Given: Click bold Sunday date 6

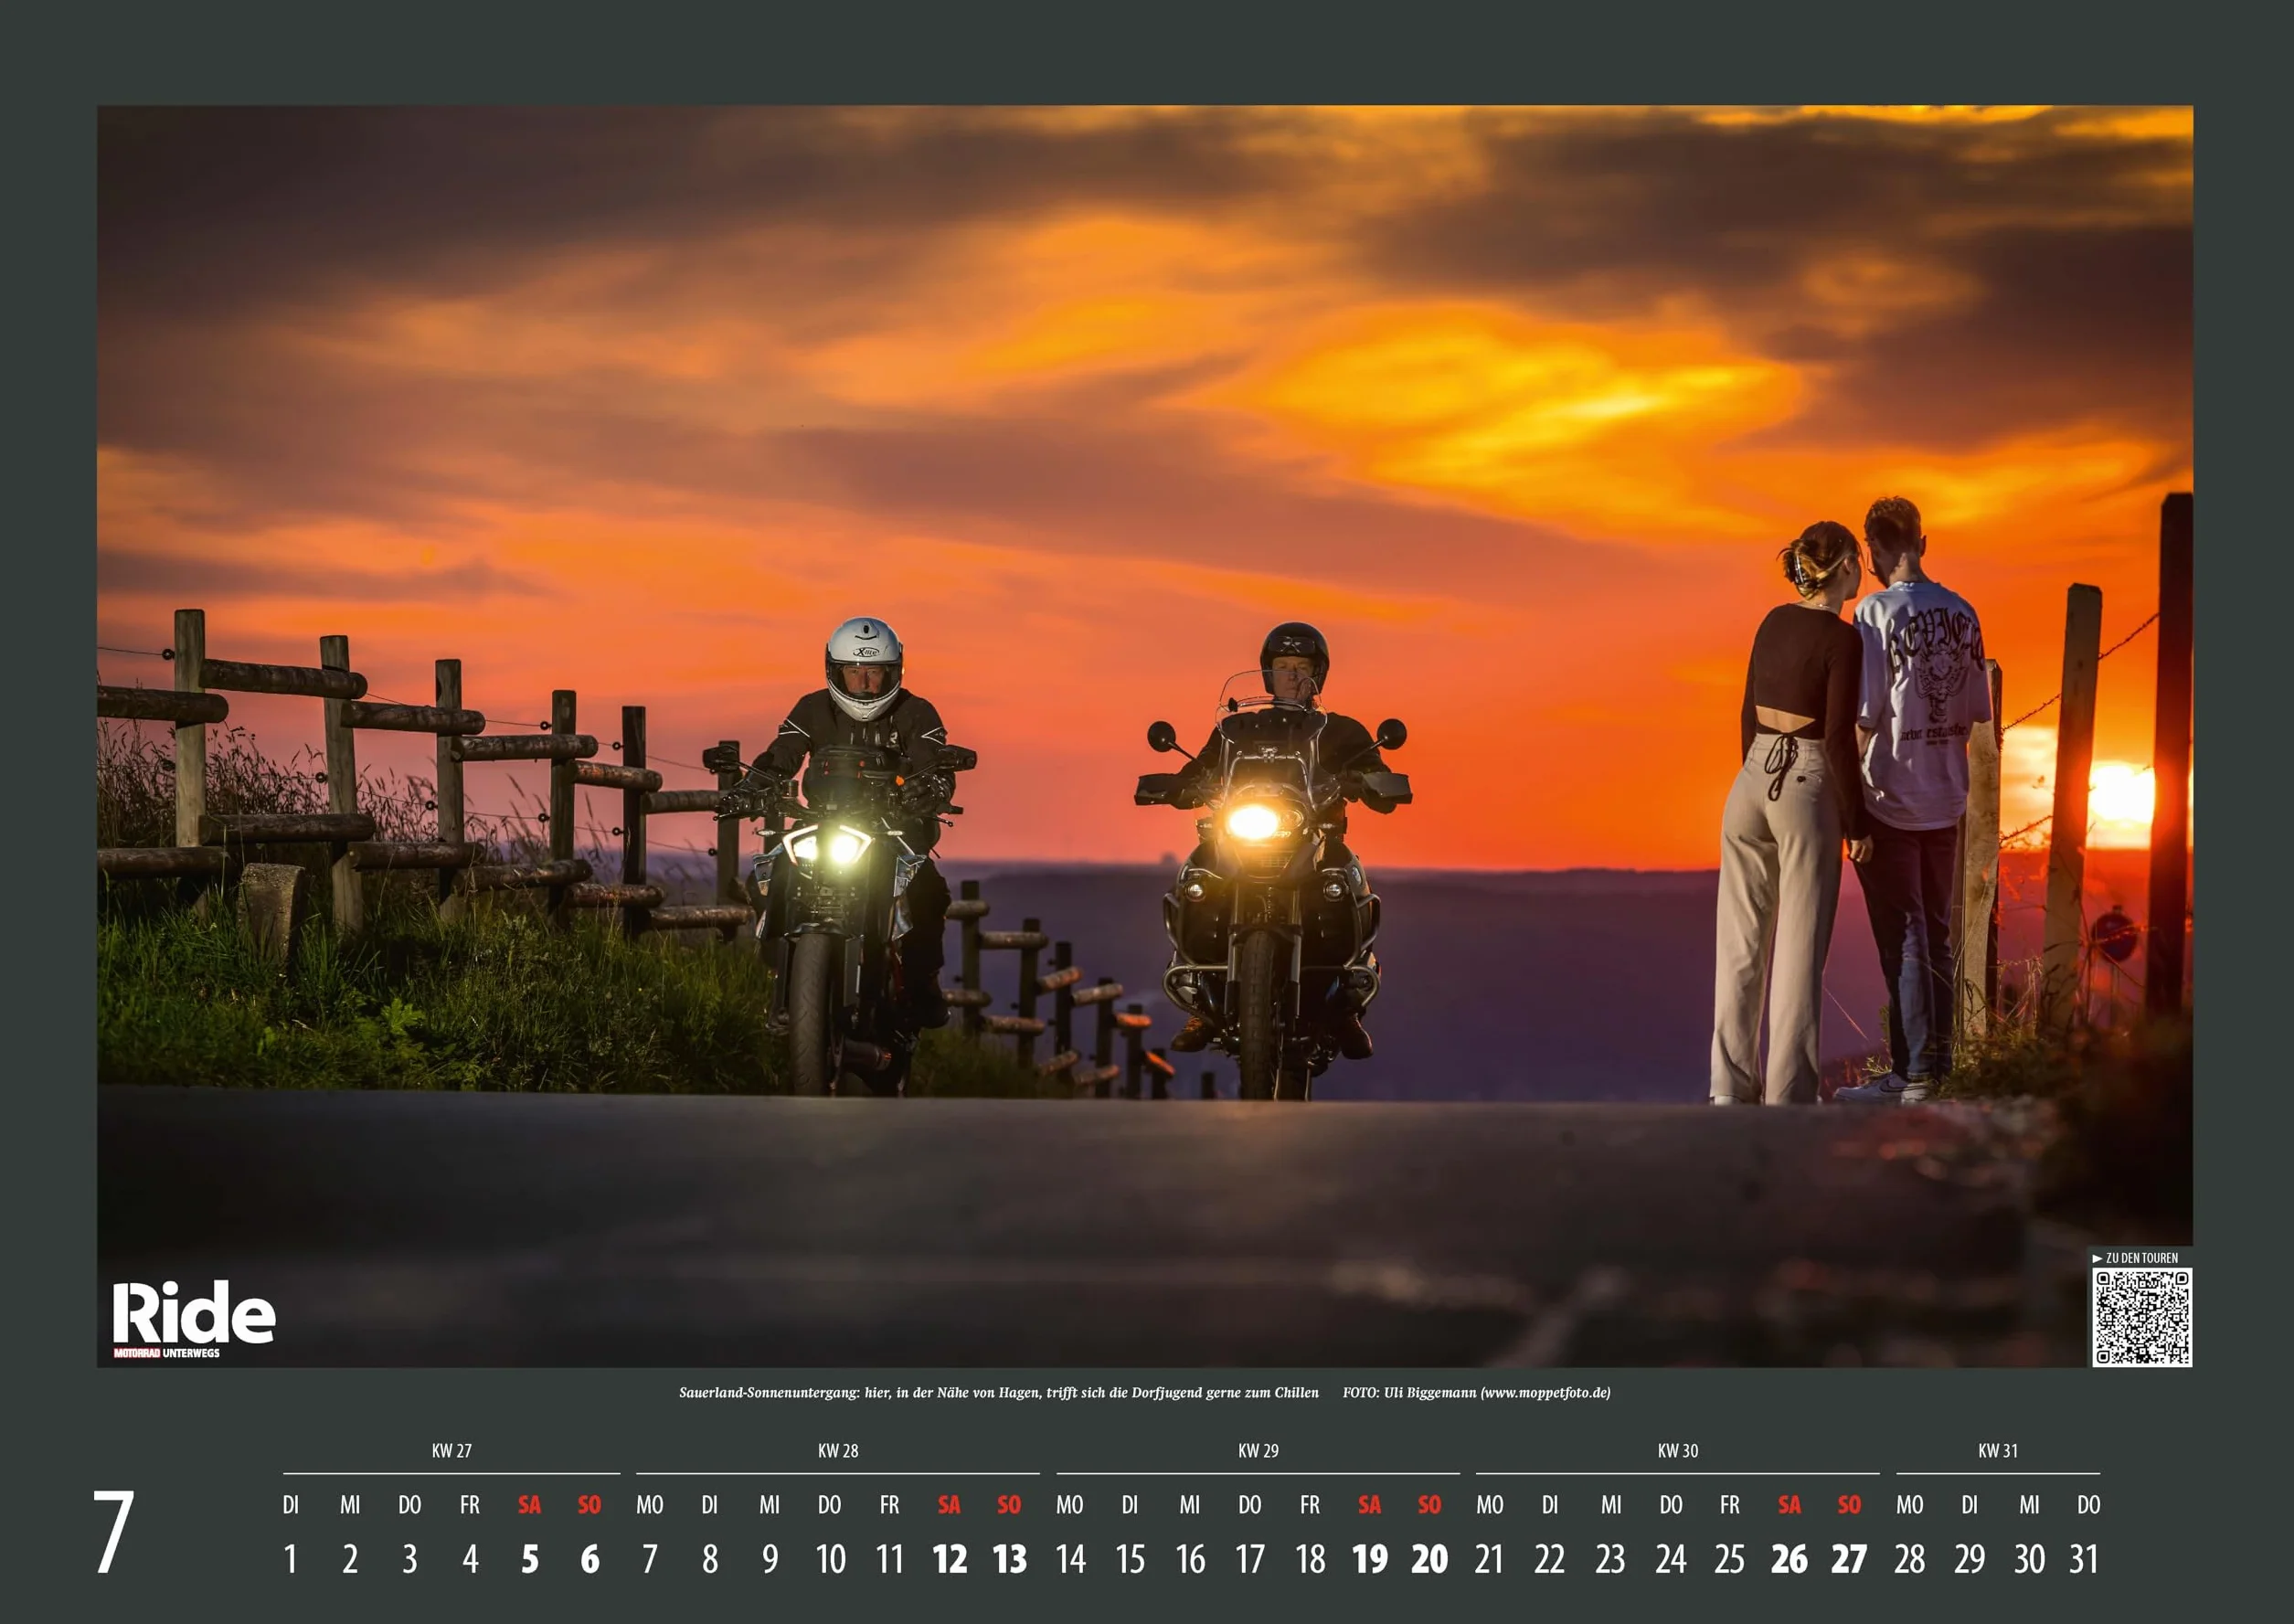Looking at the screenshot, I should click(x=590, y=1560).
